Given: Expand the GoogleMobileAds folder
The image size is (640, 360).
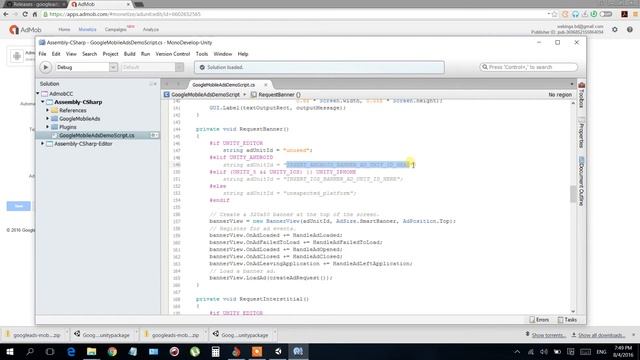Looking at the screenshot, I should point(48,119).
